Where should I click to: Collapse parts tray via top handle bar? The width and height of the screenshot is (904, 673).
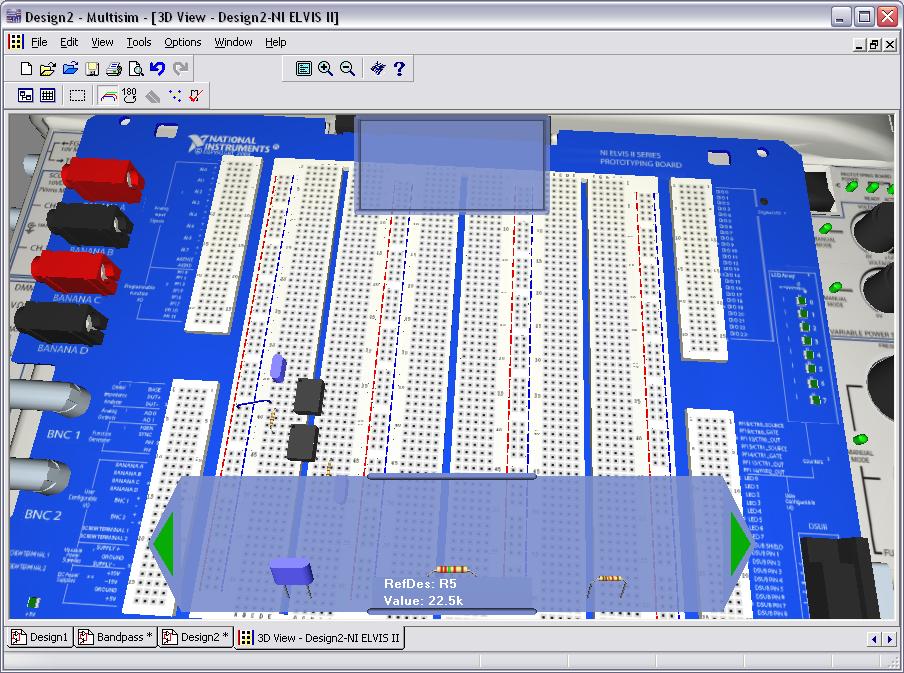(x=451, y=477)
